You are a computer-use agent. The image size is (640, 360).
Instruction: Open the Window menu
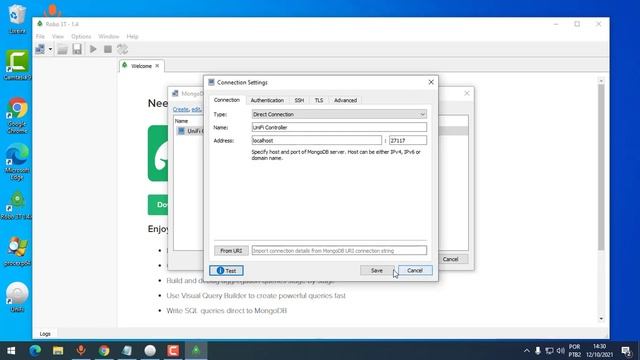click(x=109, y=36)
